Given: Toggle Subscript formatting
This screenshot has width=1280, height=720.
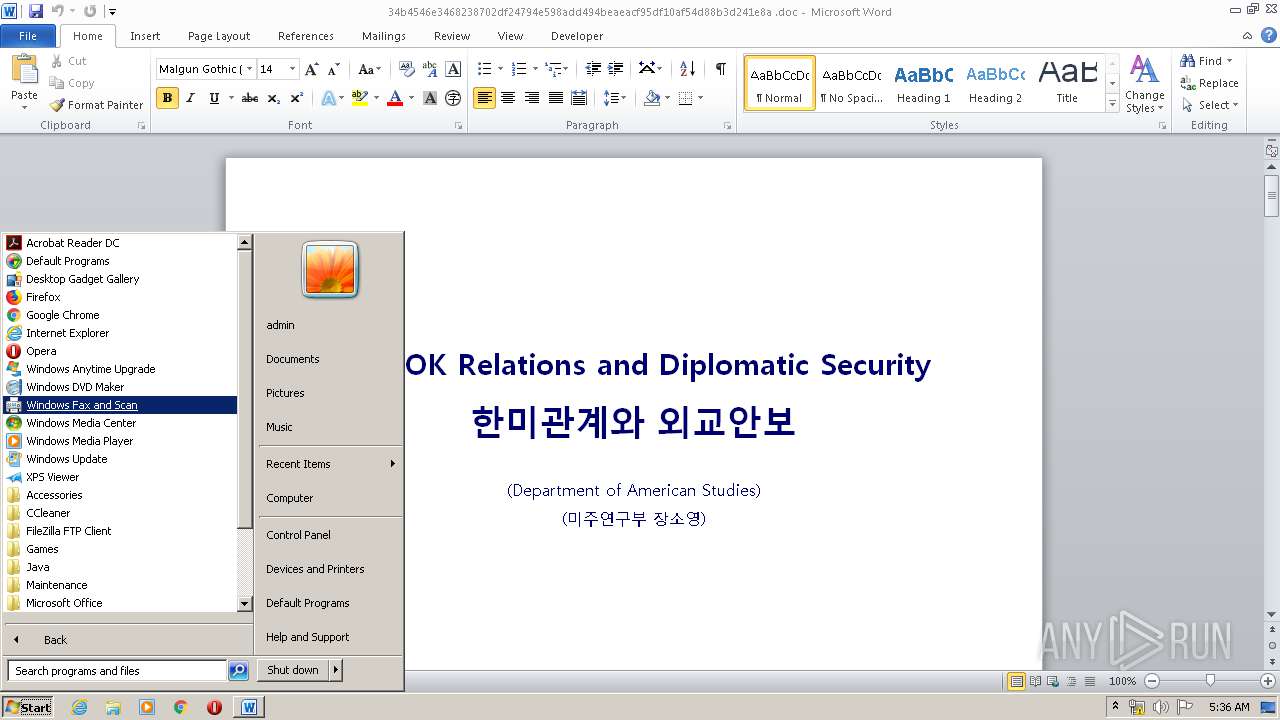Looking at the screenshot, I should pos(273,98).
